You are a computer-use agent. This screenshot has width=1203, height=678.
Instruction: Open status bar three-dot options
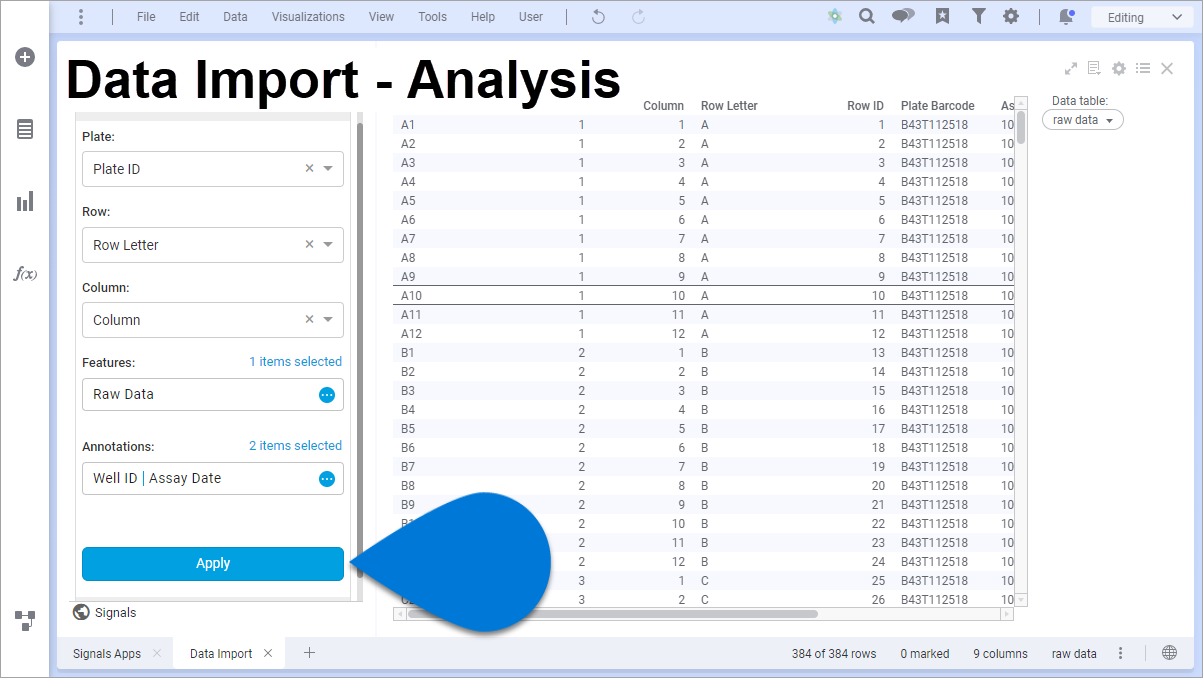(x=1120, y=653)
